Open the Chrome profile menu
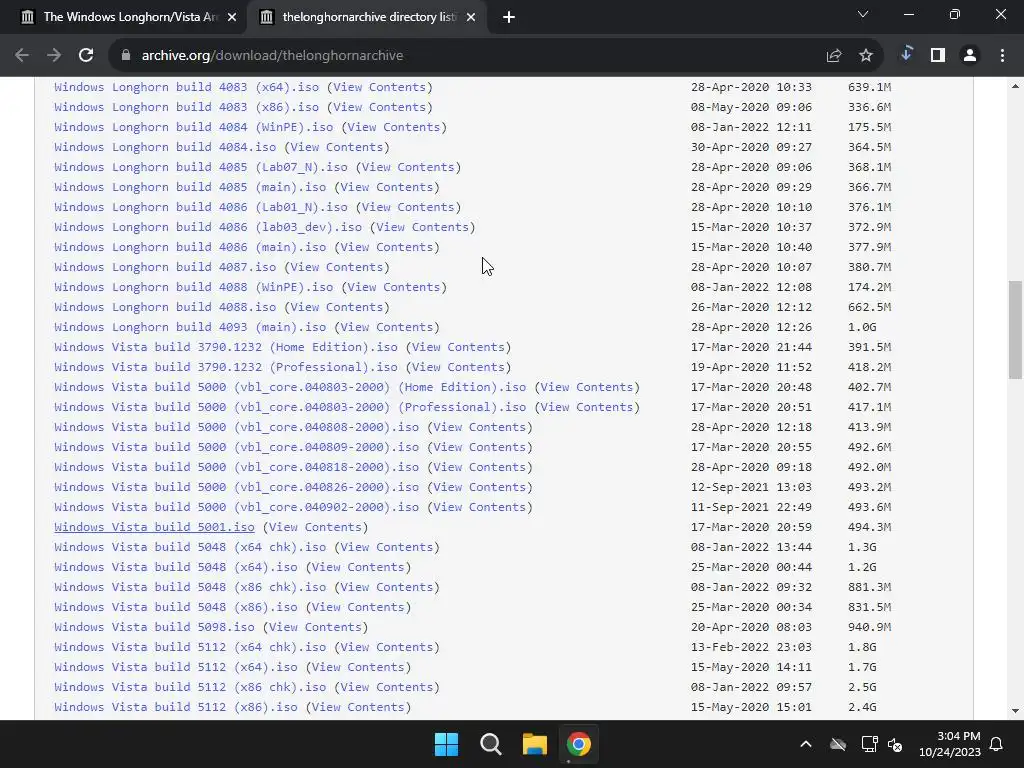Viewport: 1024px width, 768px height. (x=970, y=56)
